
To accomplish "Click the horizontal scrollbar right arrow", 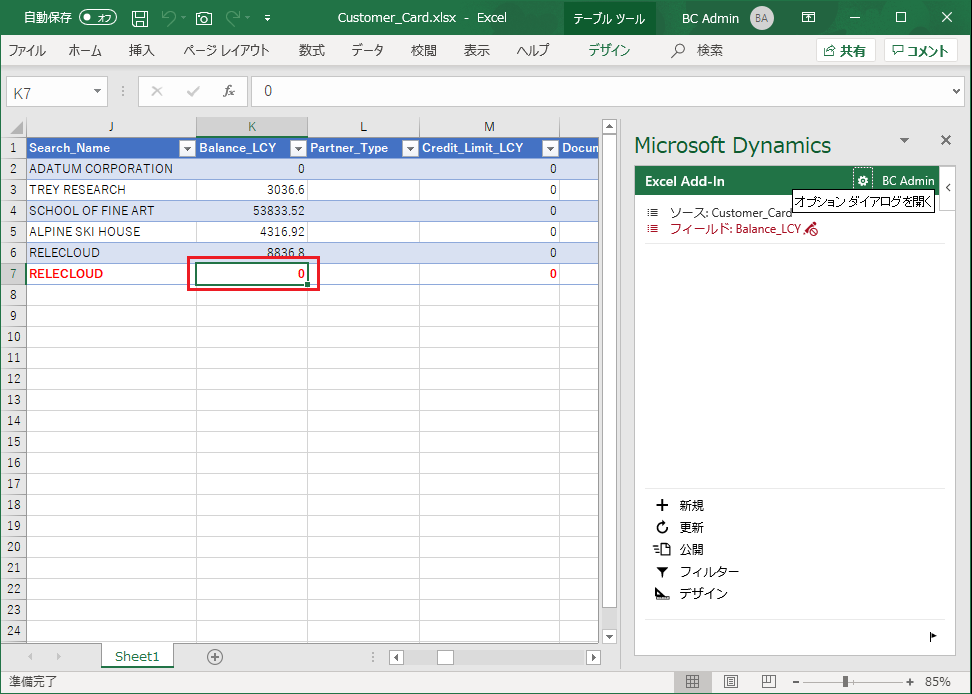I will click(593, 657).
